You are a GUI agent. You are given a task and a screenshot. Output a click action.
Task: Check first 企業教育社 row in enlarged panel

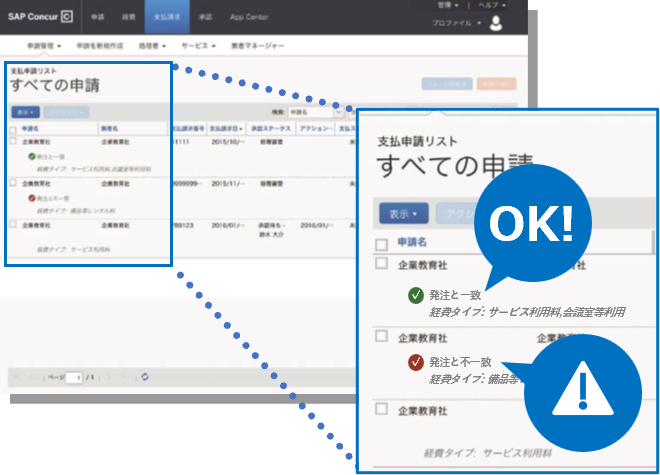[x=381, y=264]
